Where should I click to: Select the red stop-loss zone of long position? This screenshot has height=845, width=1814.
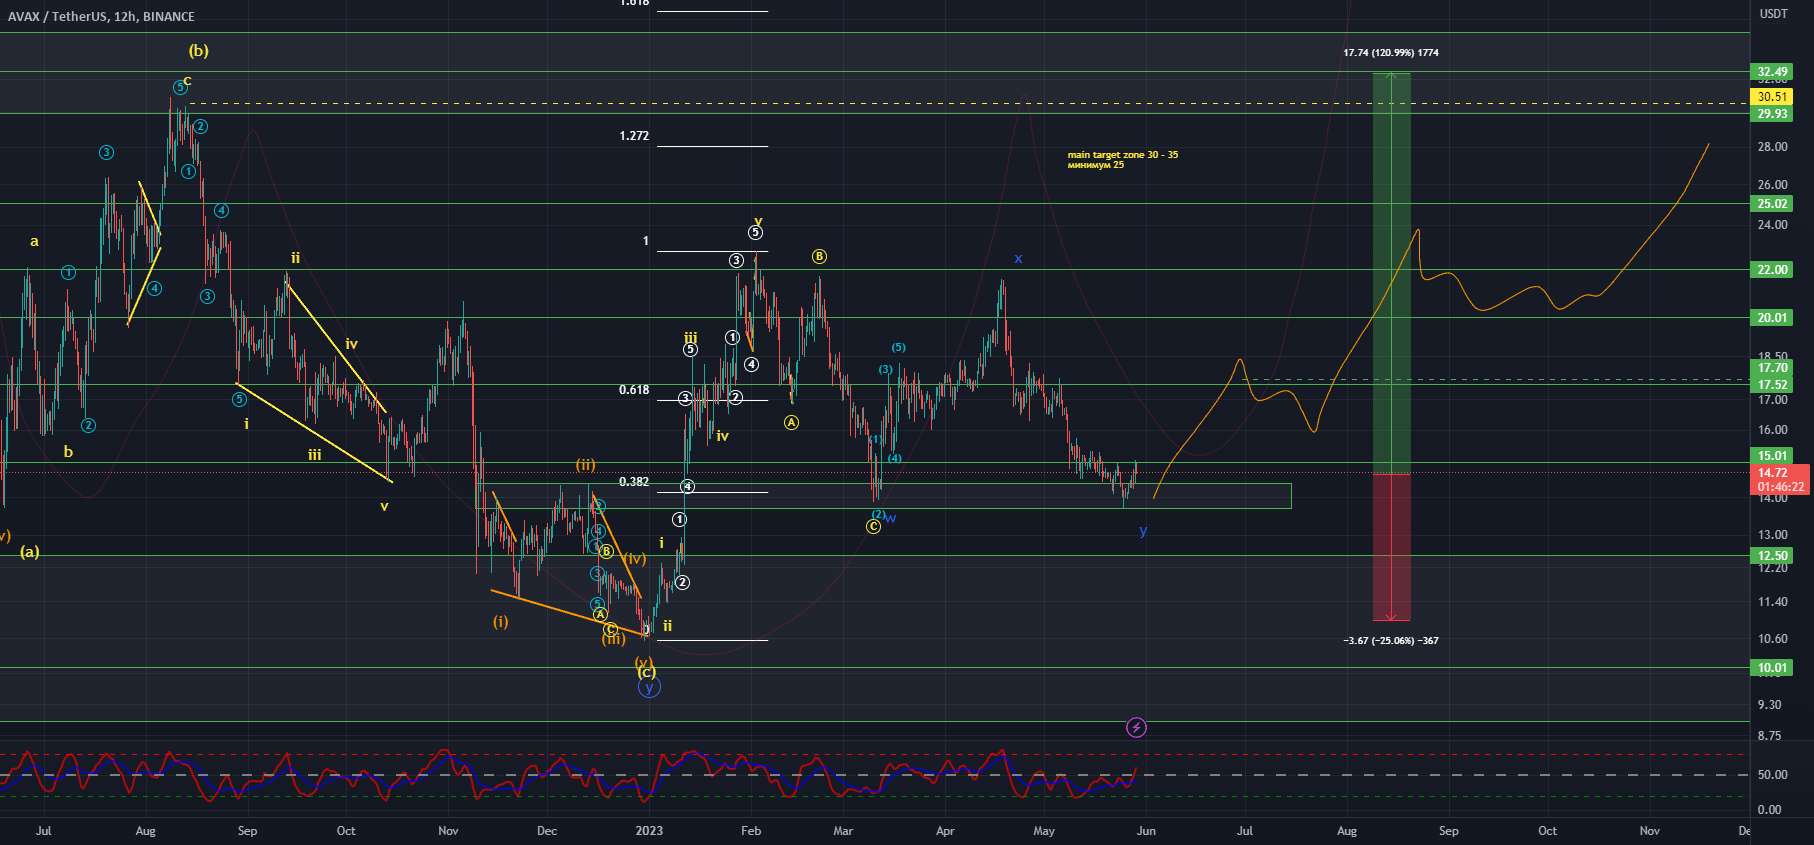pyautogui.click(x=1391, y=547)
